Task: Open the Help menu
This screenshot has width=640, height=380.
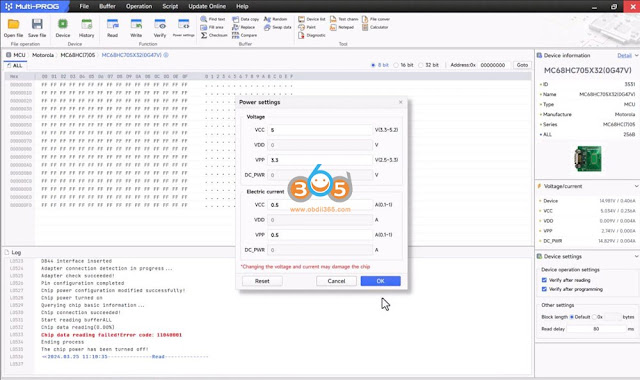Action: click(242, 6)
